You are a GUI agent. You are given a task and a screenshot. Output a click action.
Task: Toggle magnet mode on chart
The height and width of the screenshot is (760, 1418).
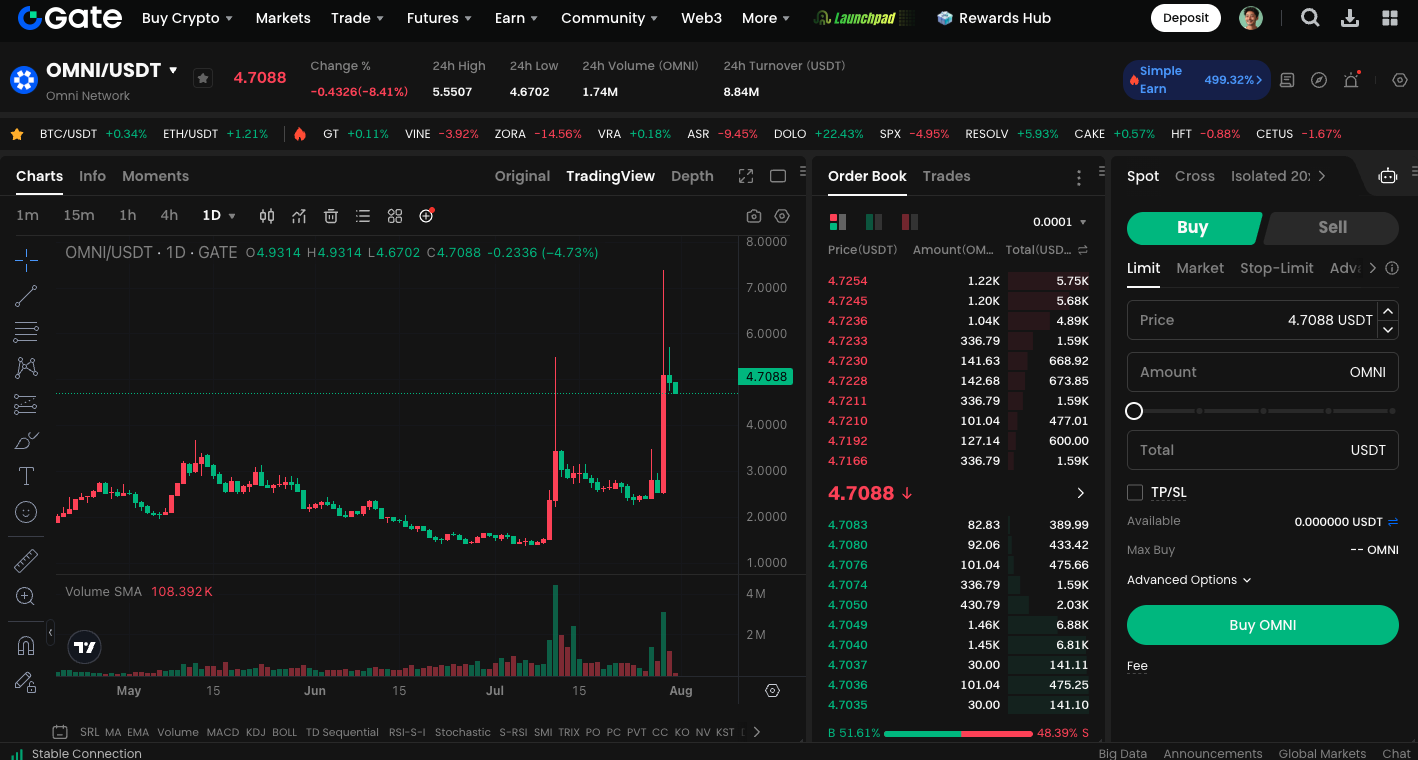(26, 646)
